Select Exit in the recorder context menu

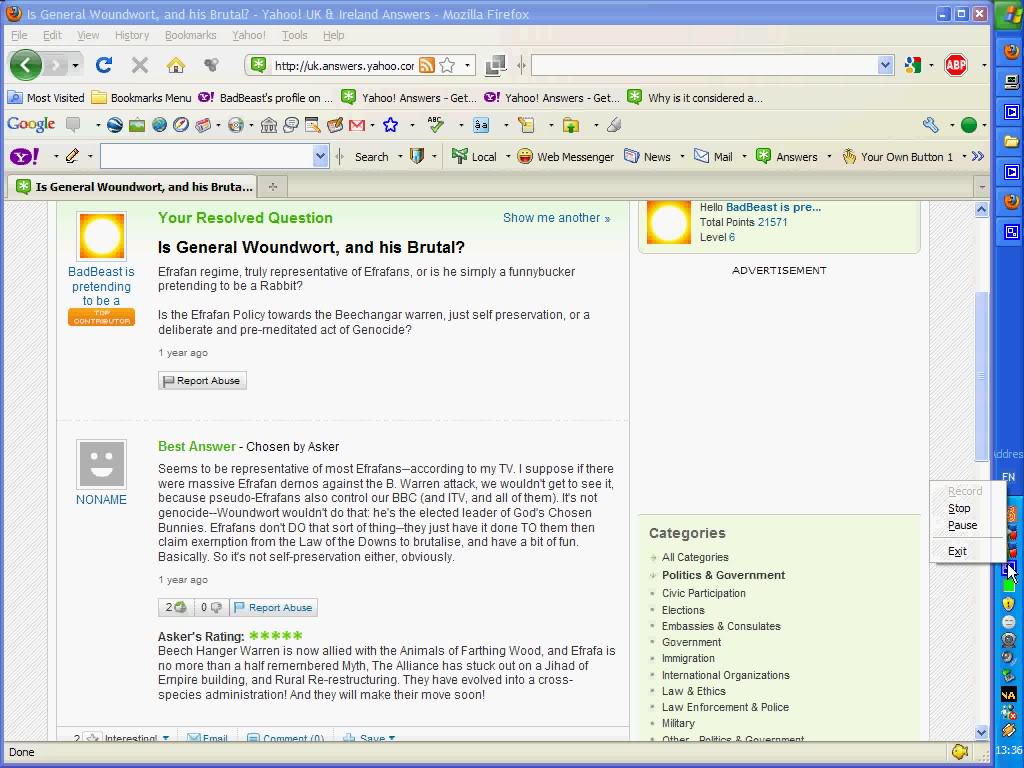(957, 551)
